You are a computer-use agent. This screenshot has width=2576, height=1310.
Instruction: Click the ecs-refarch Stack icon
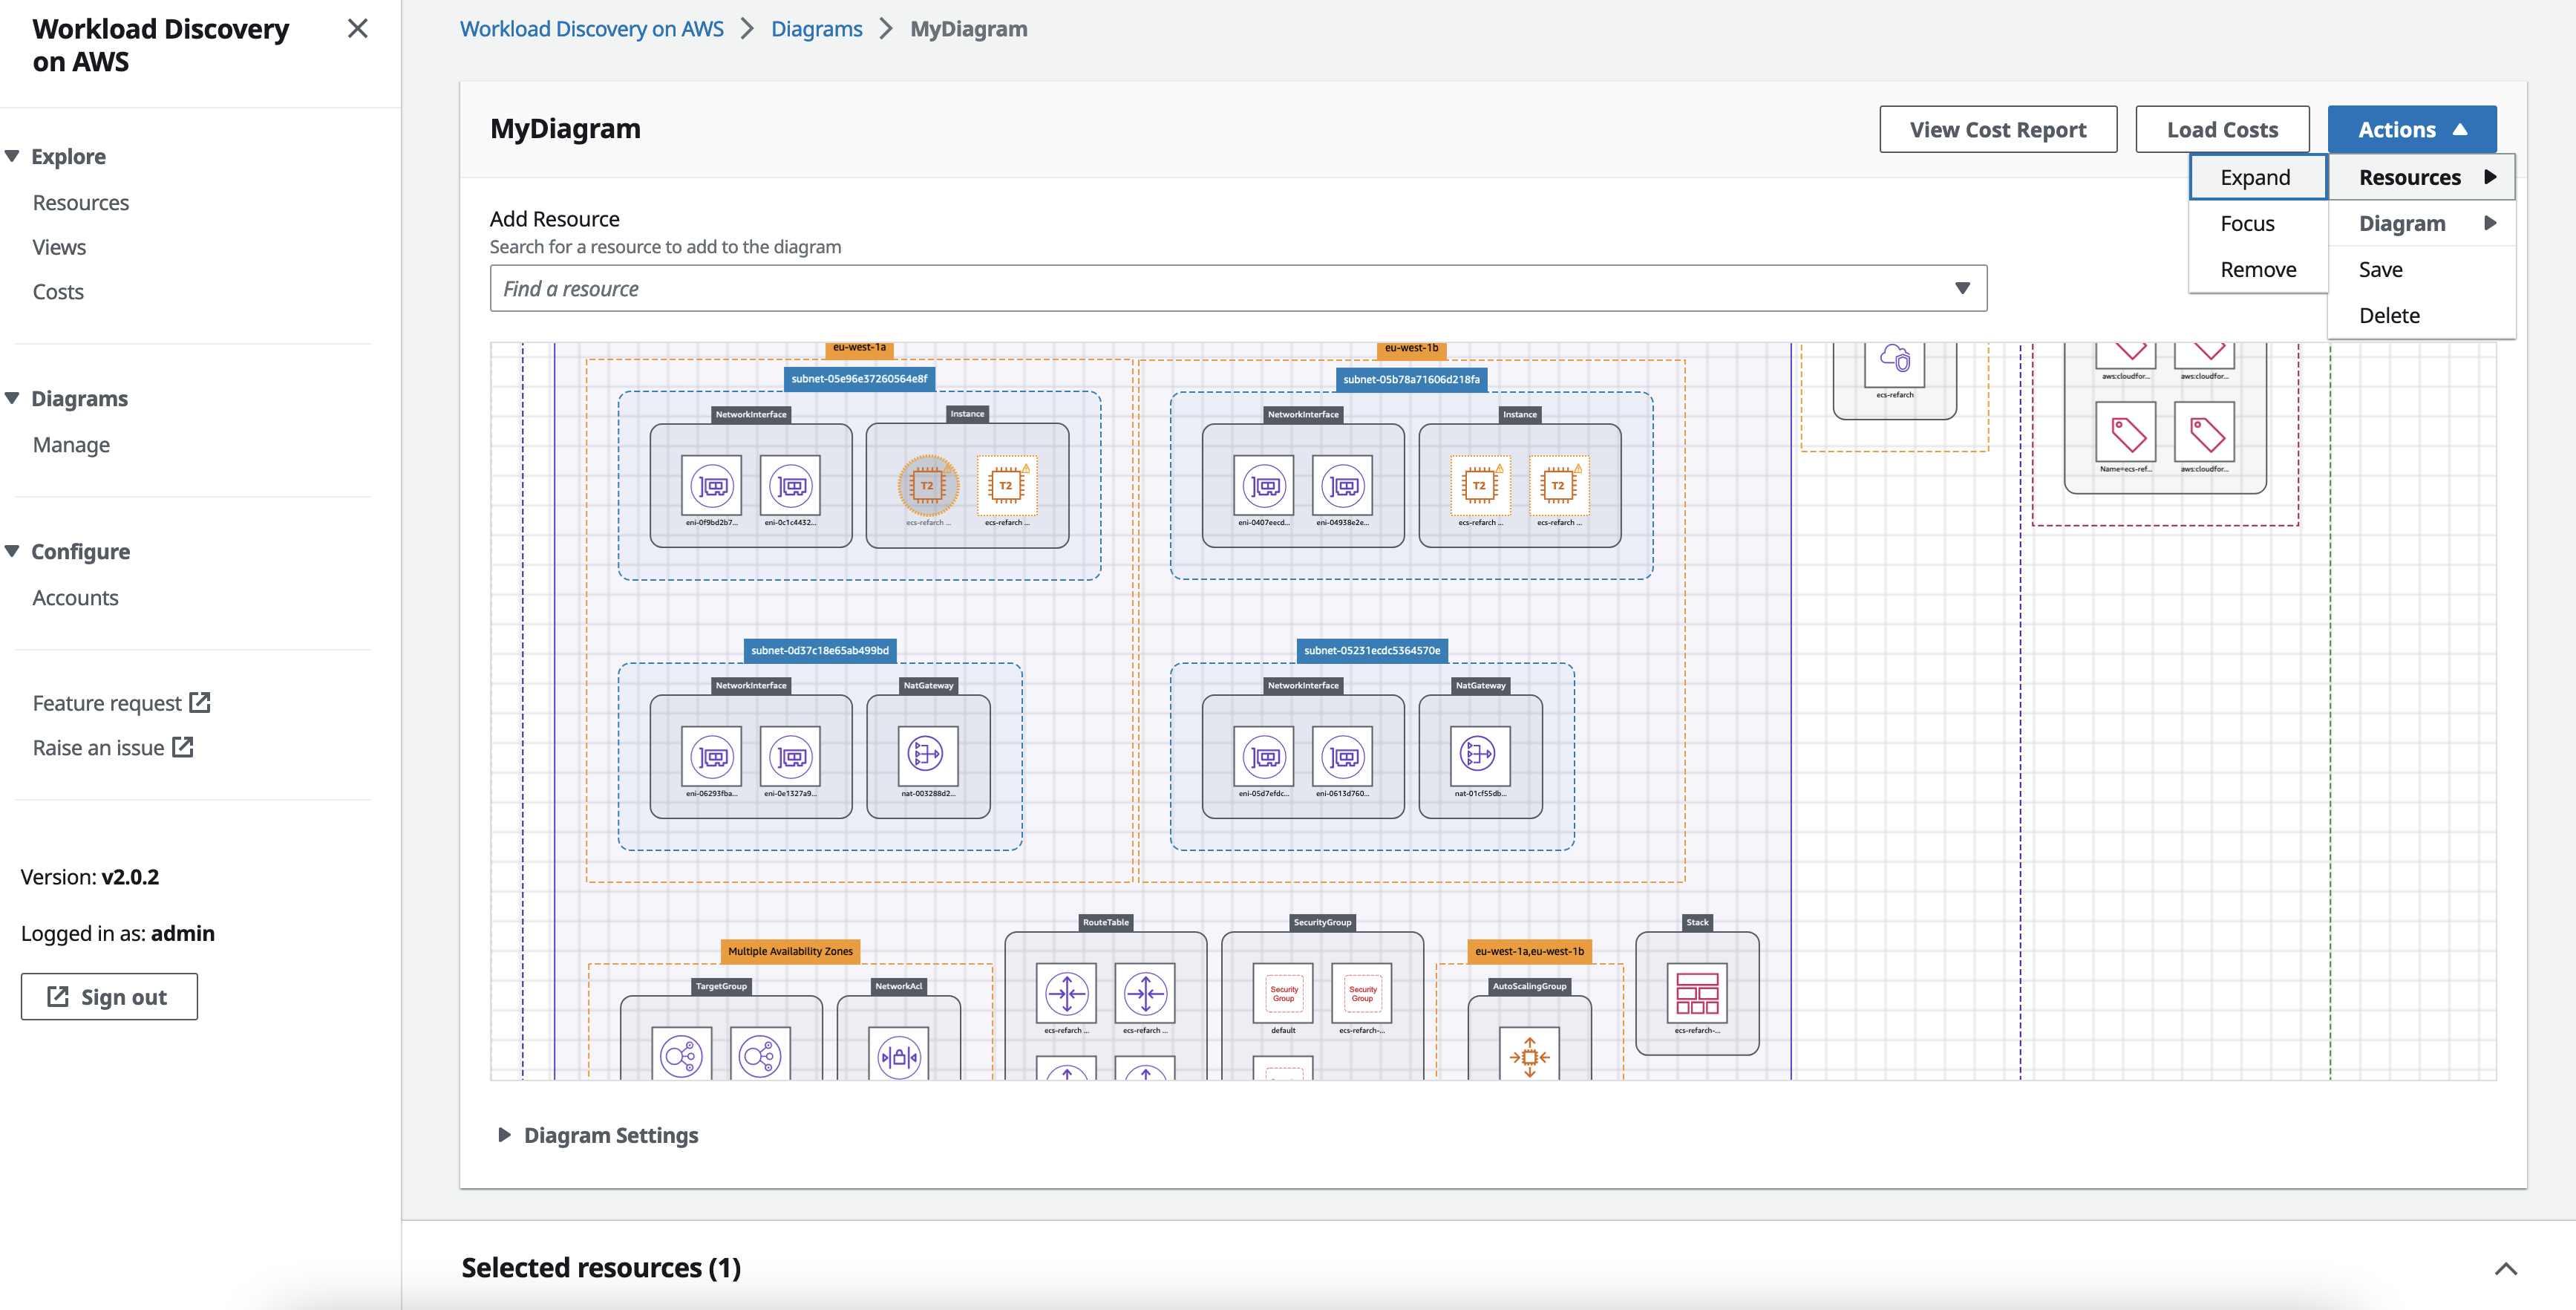1696,993
